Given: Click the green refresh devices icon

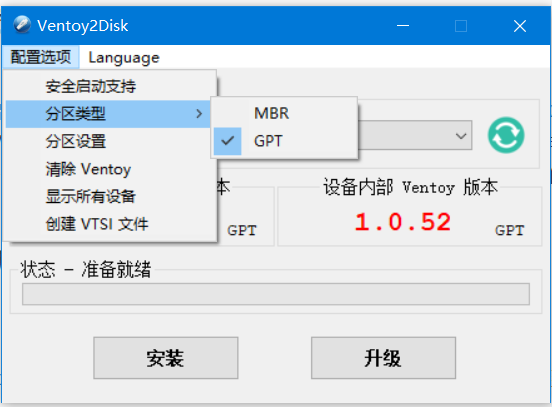Looking at the screenshot, I should [x=506, y=135].
